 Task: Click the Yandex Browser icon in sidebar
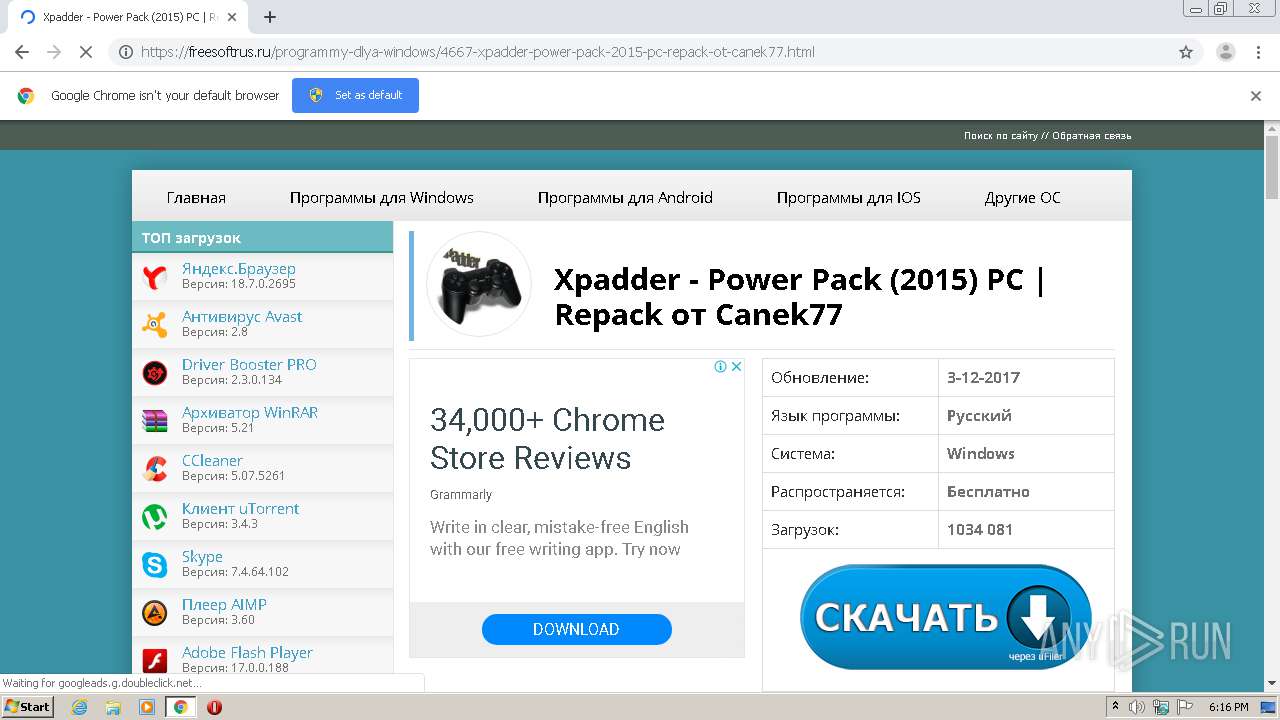154,277
